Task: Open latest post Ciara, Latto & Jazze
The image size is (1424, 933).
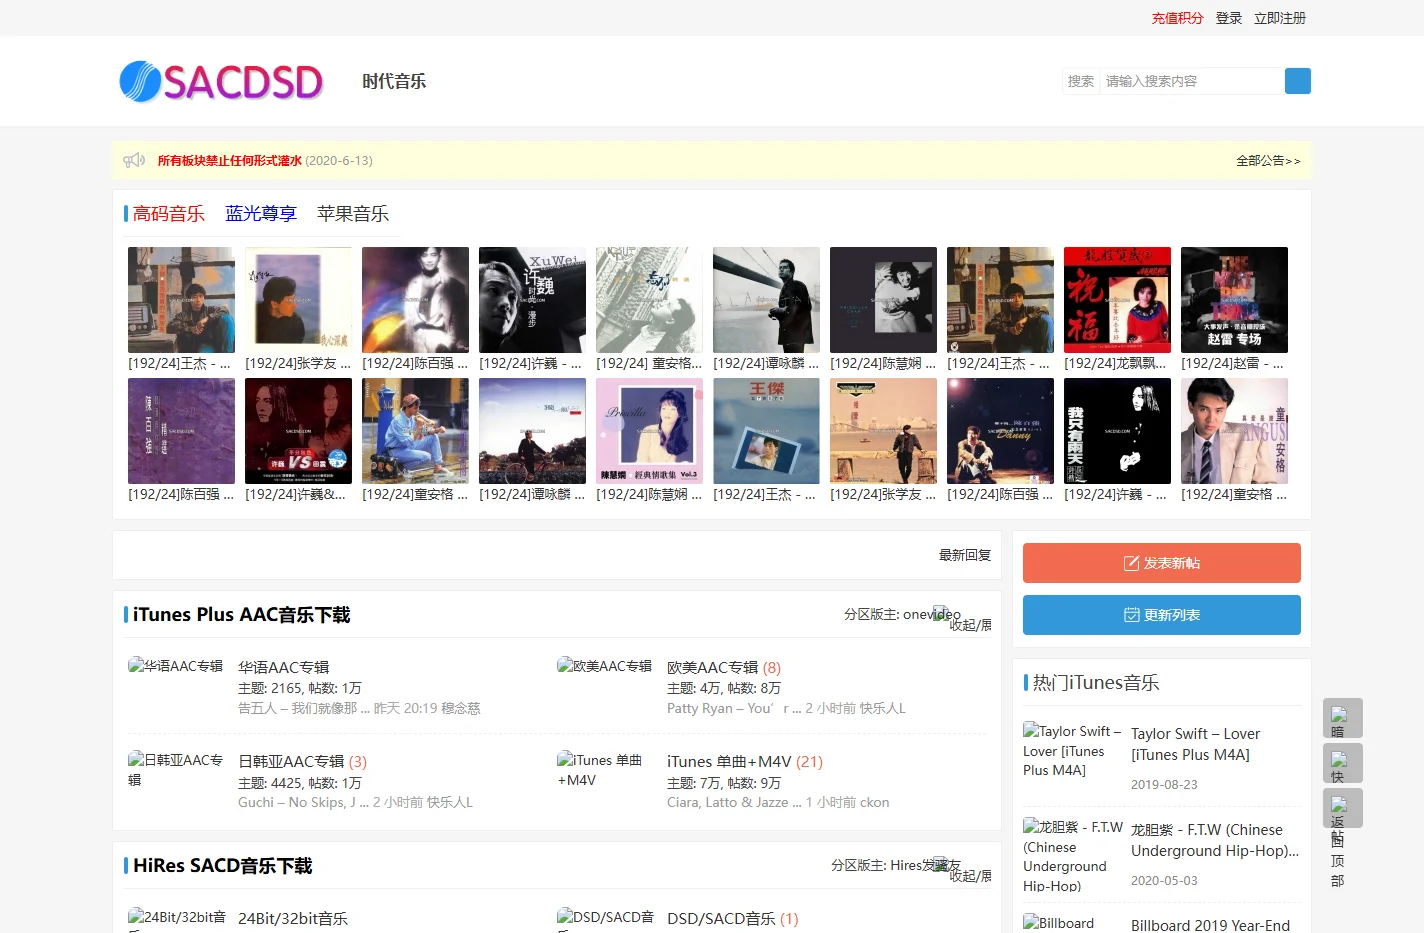Action: 734,802
